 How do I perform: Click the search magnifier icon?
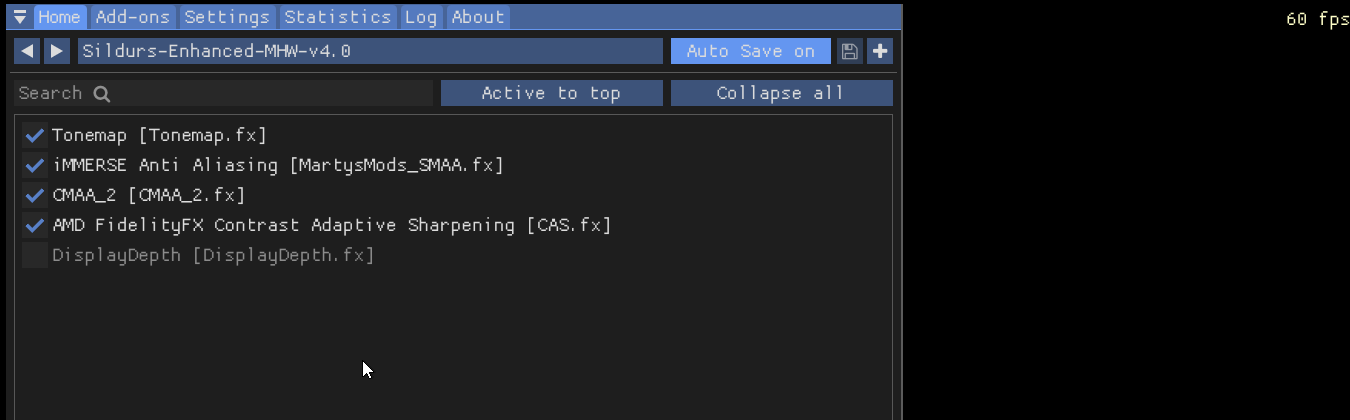[x=101, y=94]
